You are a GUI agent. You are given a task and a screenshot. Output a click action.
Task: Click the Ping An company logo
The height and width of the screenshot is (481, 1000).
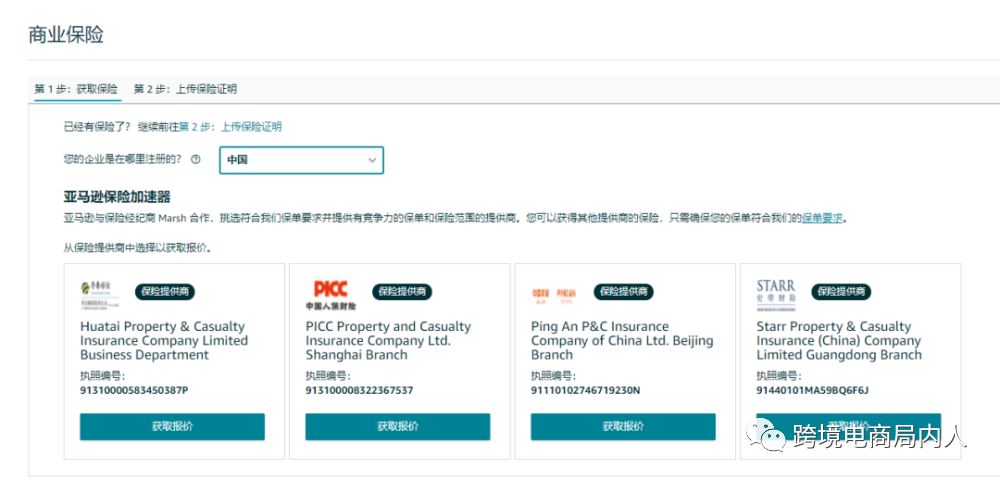click(554, 293)
